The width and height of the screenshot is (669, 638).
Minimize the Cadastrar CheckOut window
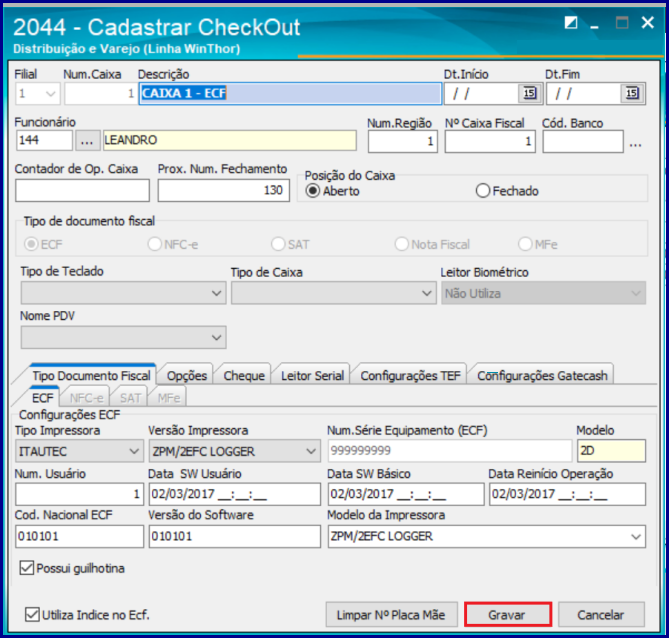[594, 25]
